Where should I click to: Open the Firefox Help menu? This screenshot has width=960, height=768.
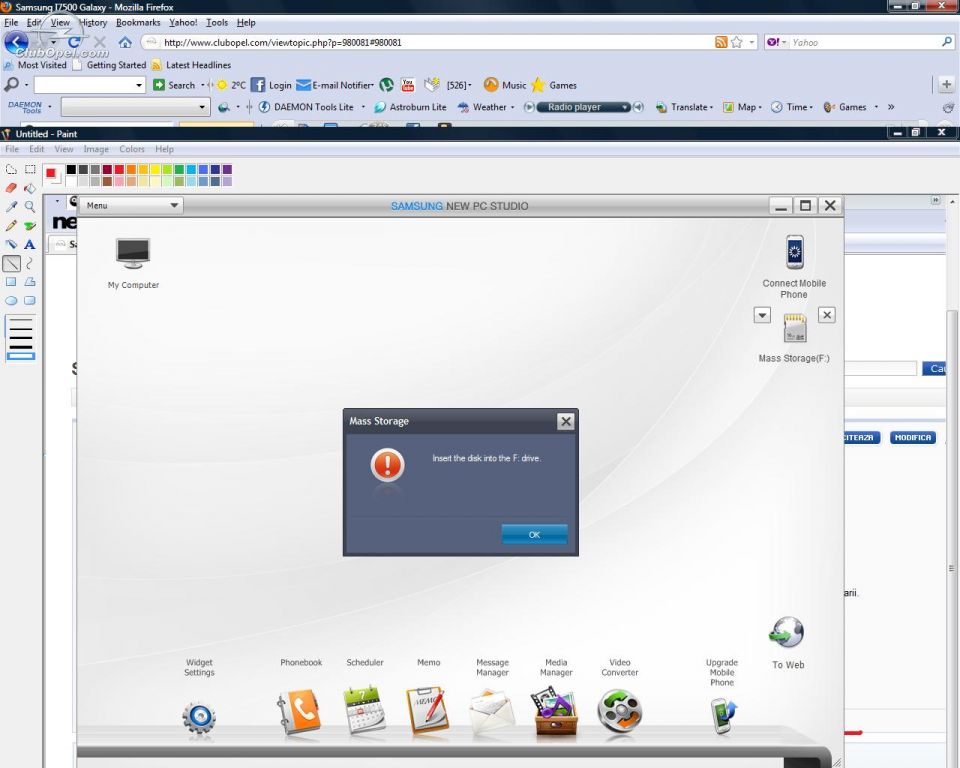pyautogui.click(x=246, y=23)
